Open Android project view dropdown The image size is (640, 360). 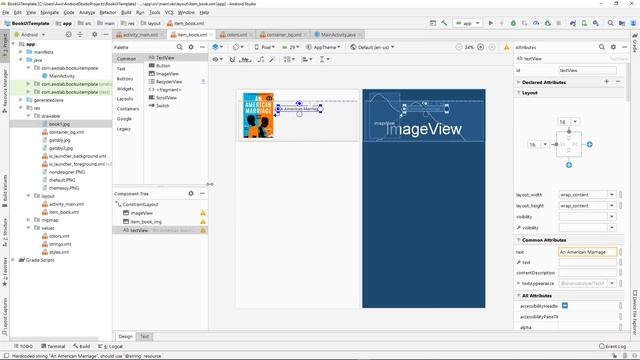[30, 35]
